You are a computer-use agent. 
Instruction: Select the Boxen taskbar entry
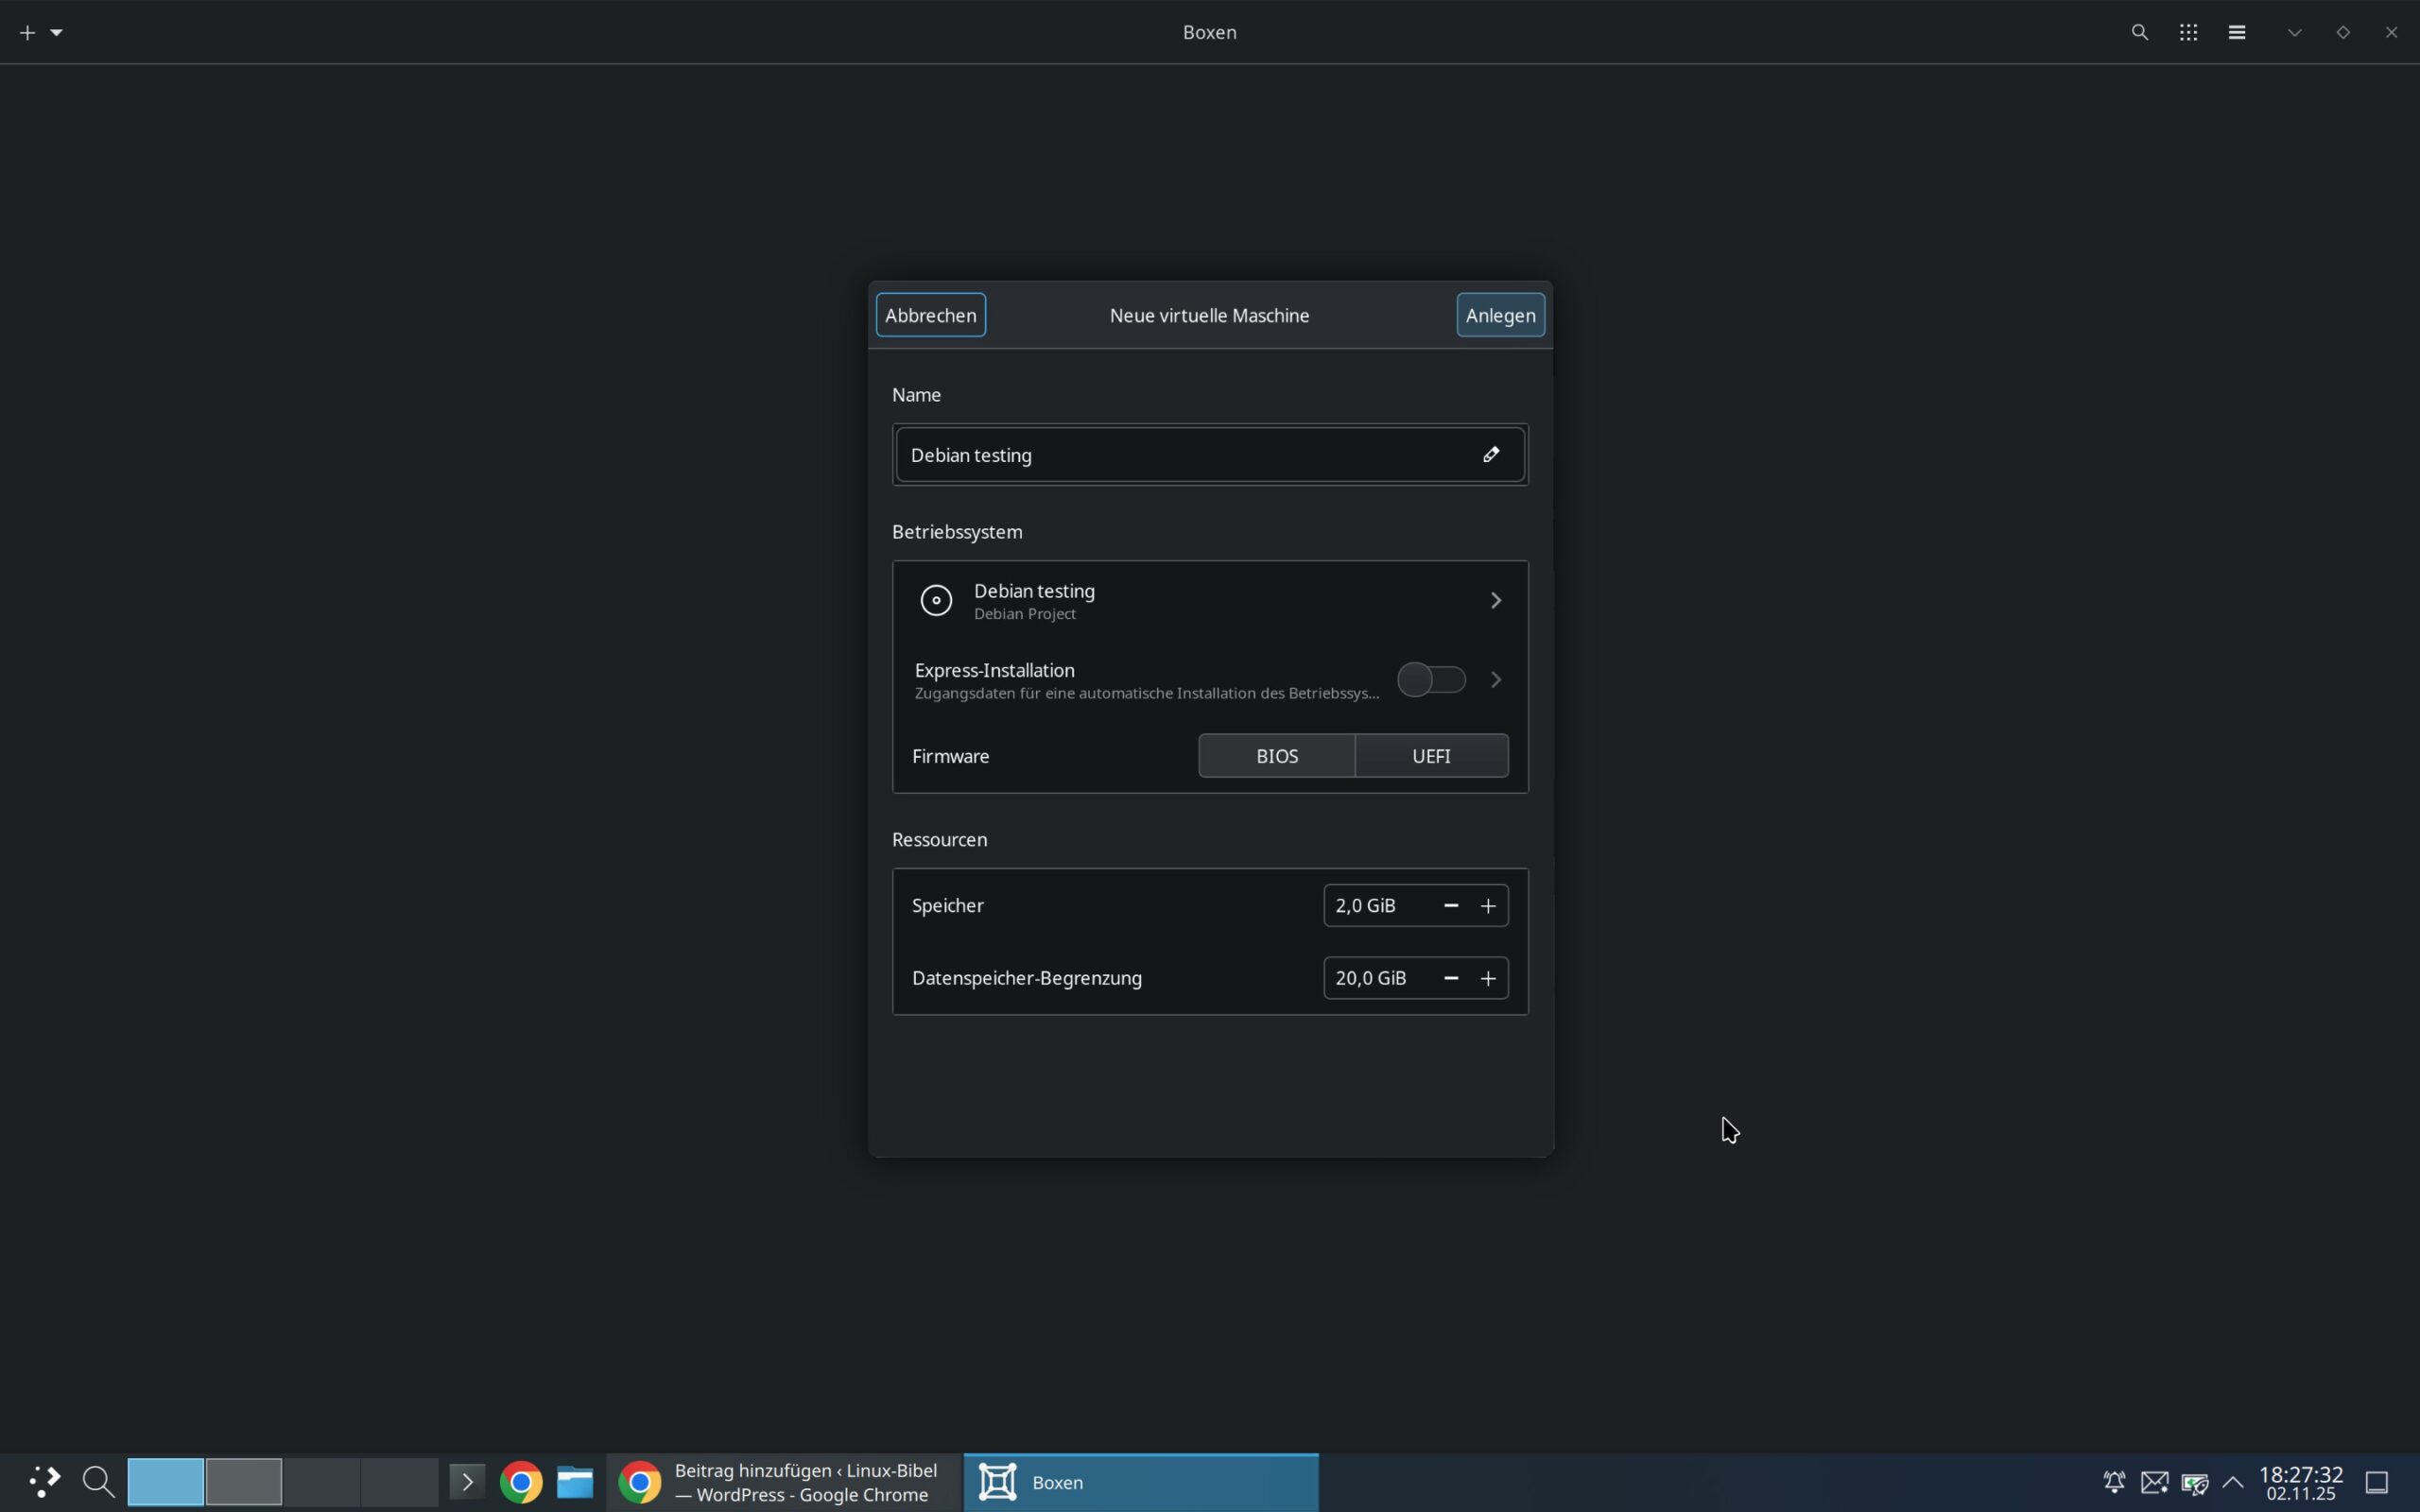1140,1481
